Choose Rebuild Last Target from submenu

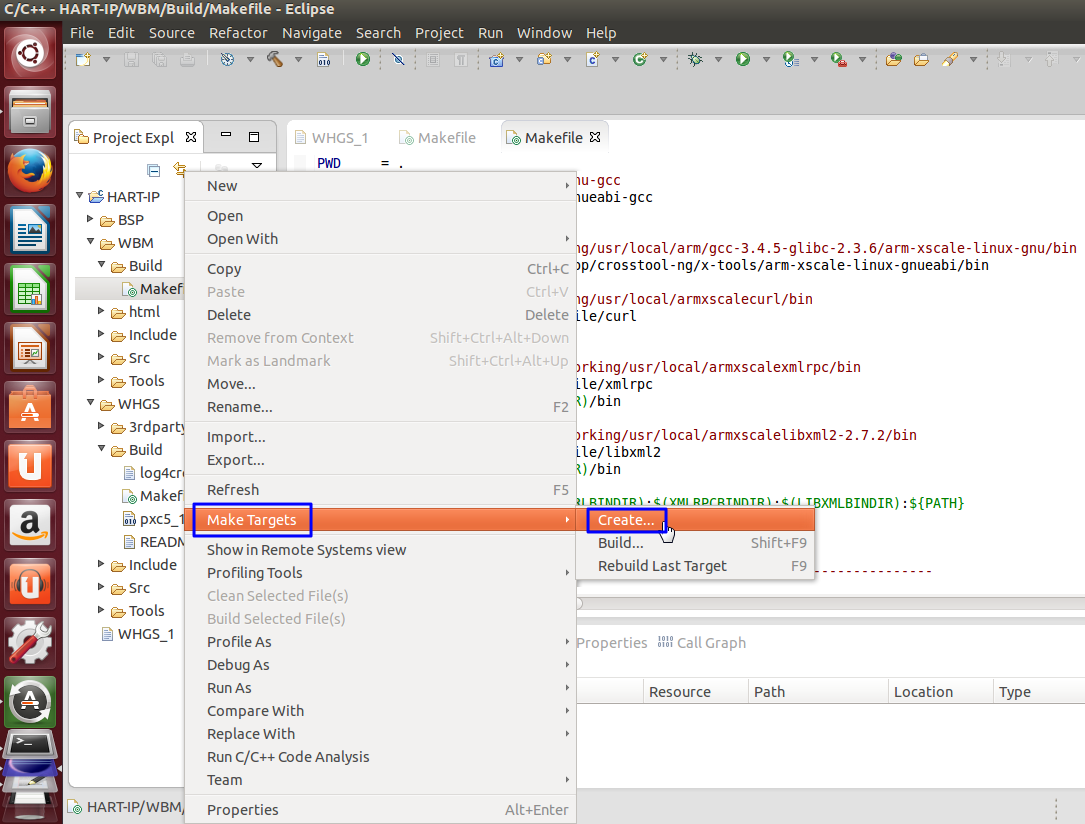point(662,566)
